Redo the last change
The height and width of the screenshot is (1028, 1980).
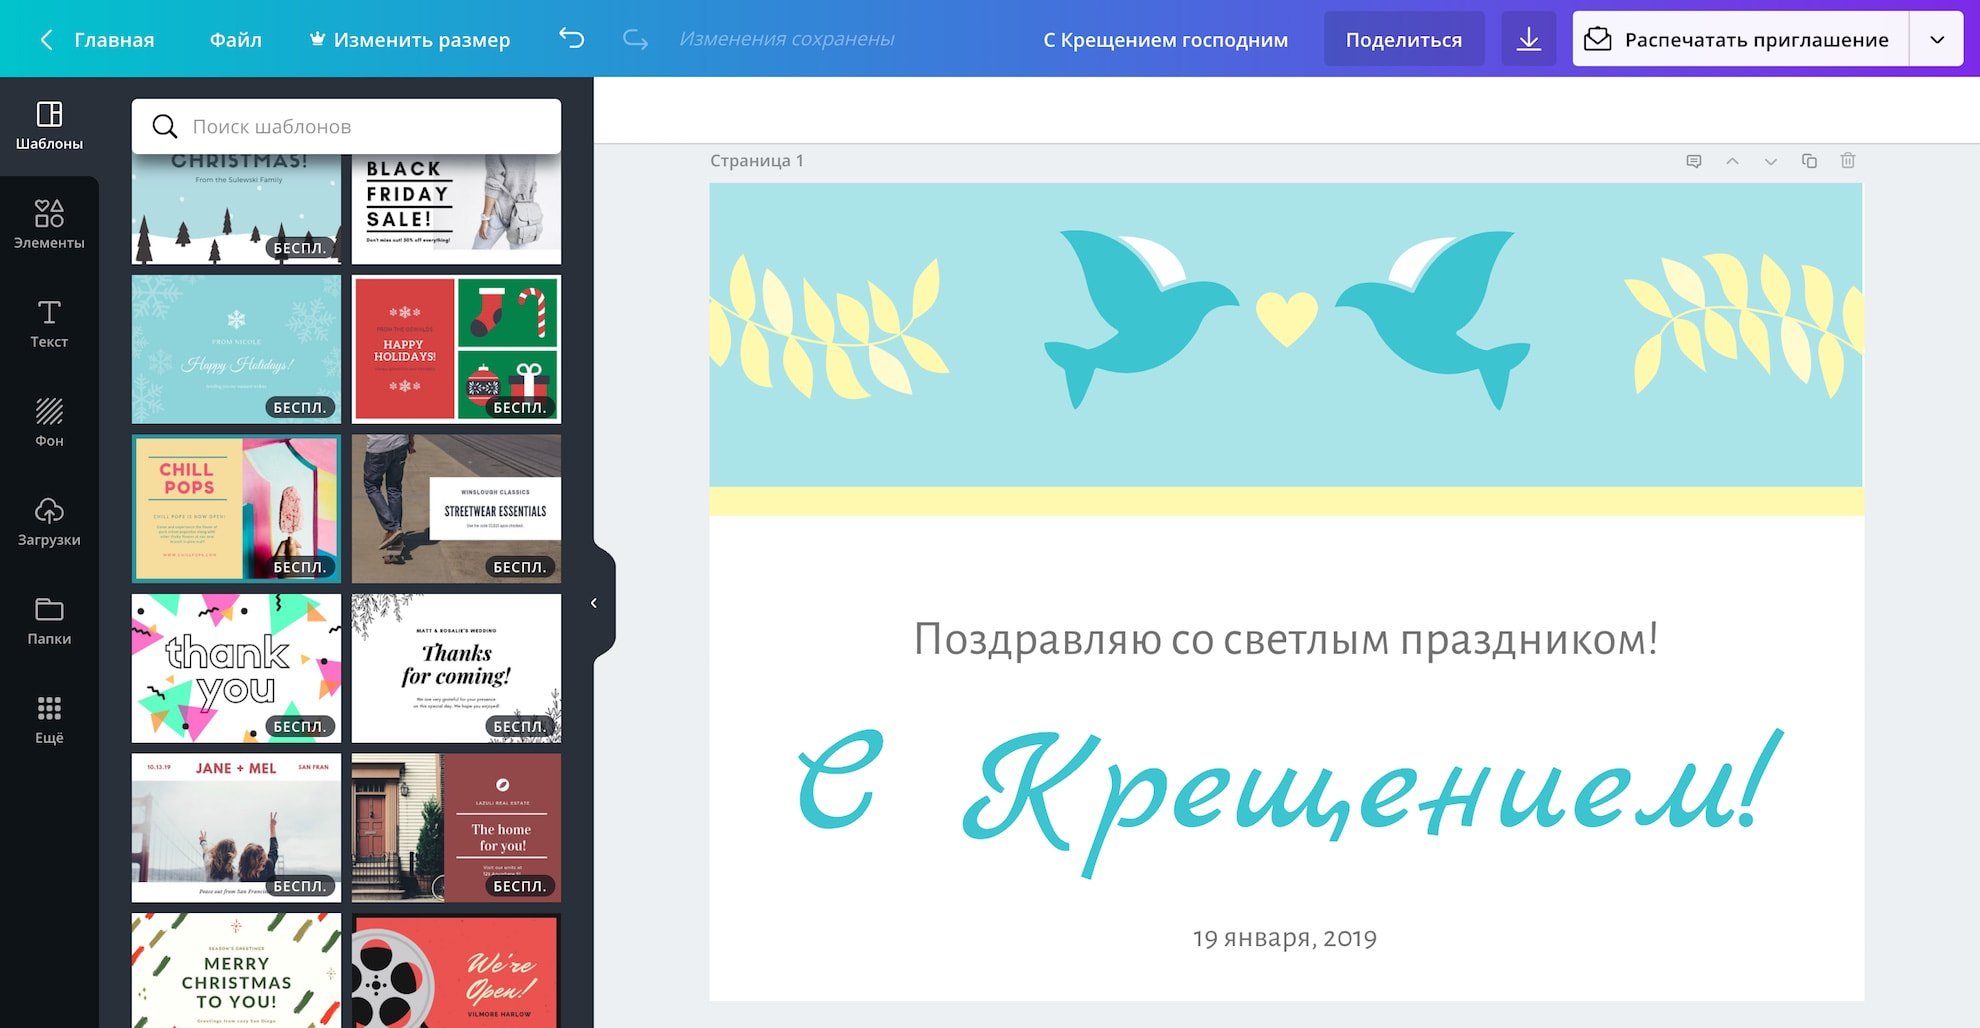[635, 38]
